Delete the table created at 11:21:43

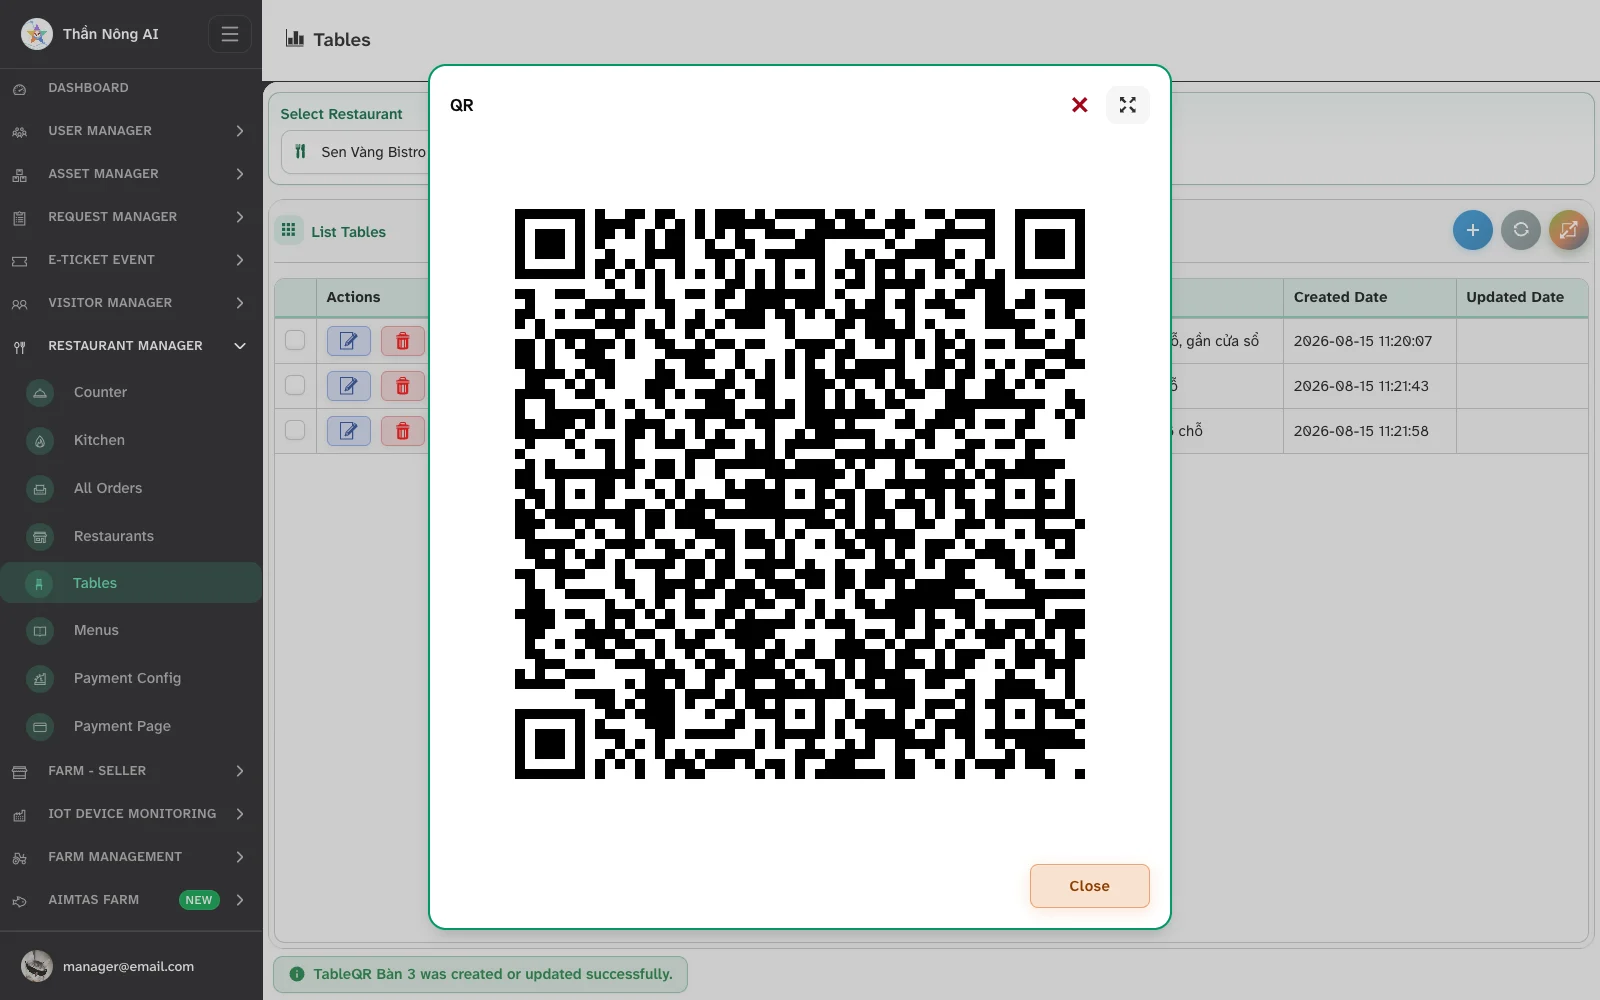click(x=403, y=386)
